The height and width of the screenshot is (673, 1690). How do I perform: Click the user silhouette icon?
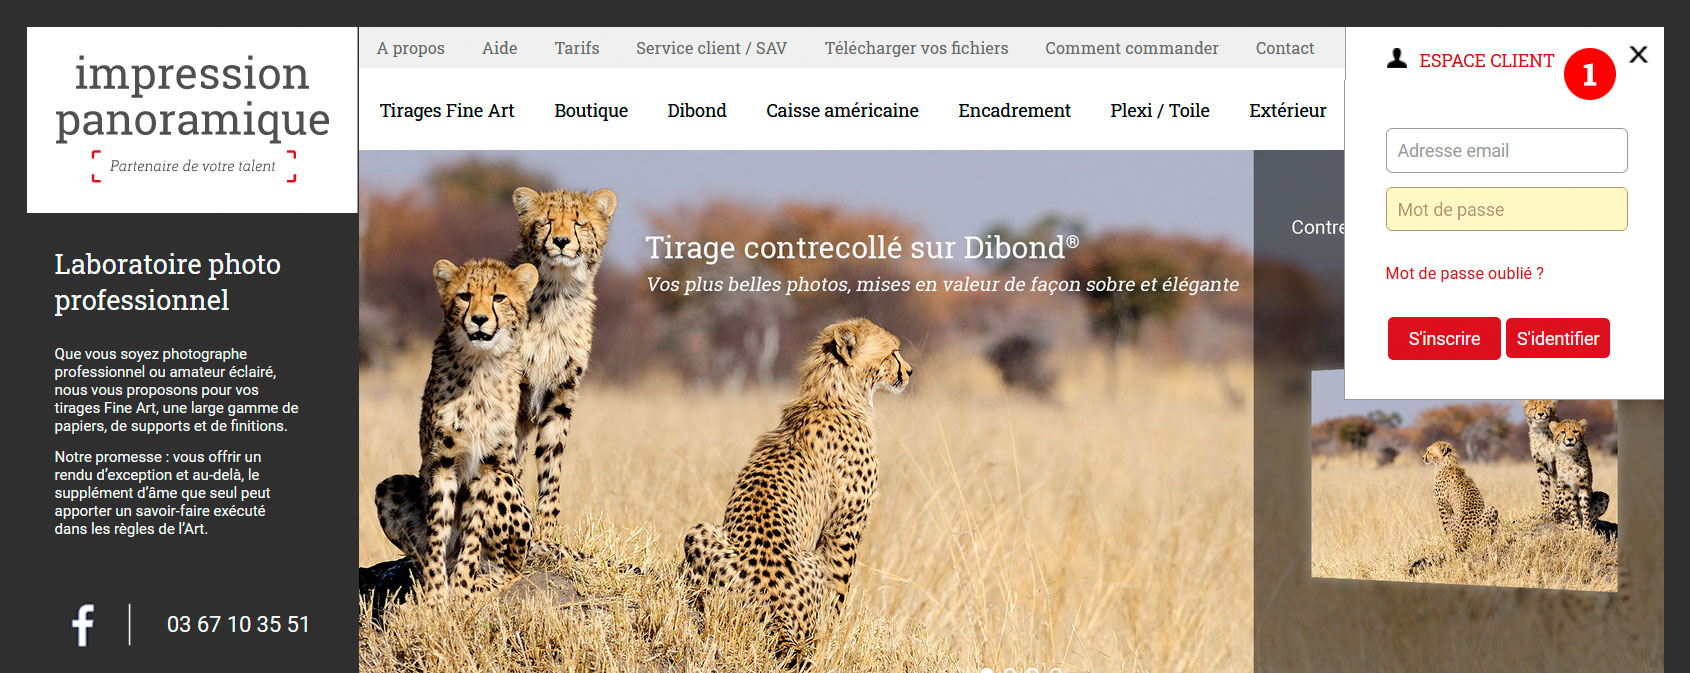[1397, 59]
